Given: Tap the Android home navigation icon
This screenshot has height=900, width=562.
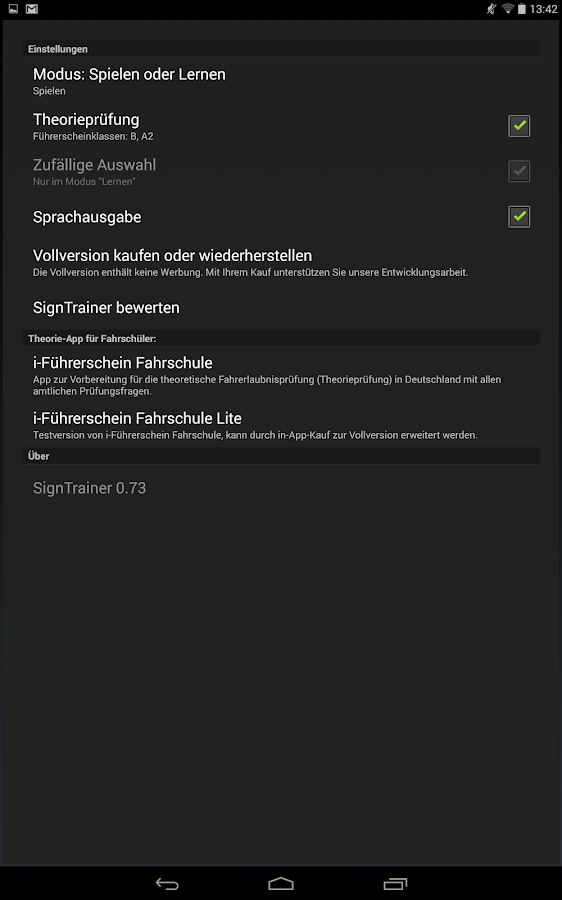Looking at the screenshot, I should click(281, 884).
